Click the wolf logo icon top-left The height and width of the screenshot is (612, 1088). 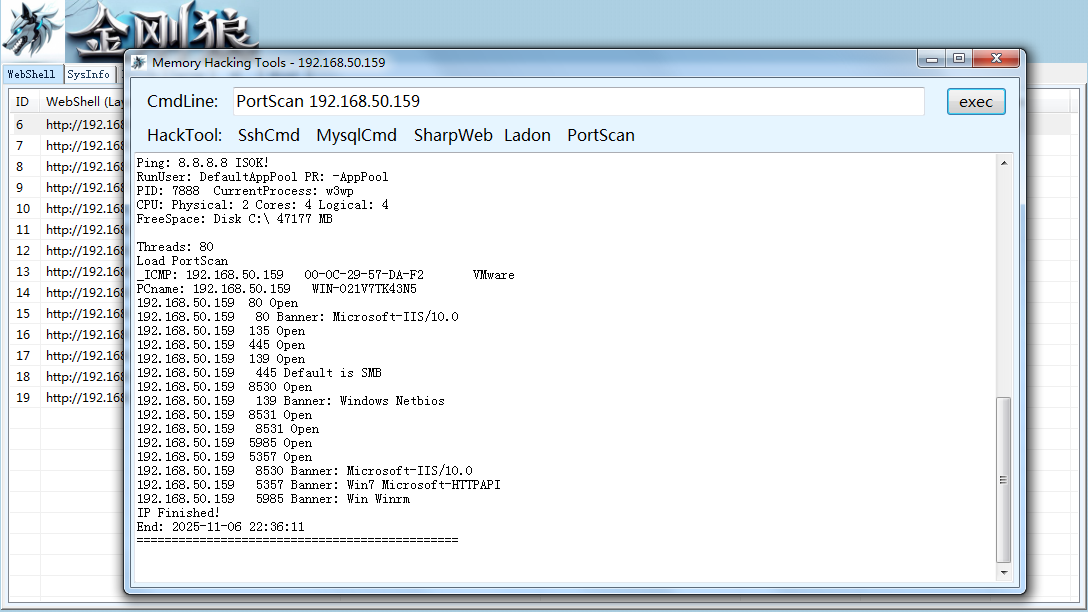click(x=31, y=31)
